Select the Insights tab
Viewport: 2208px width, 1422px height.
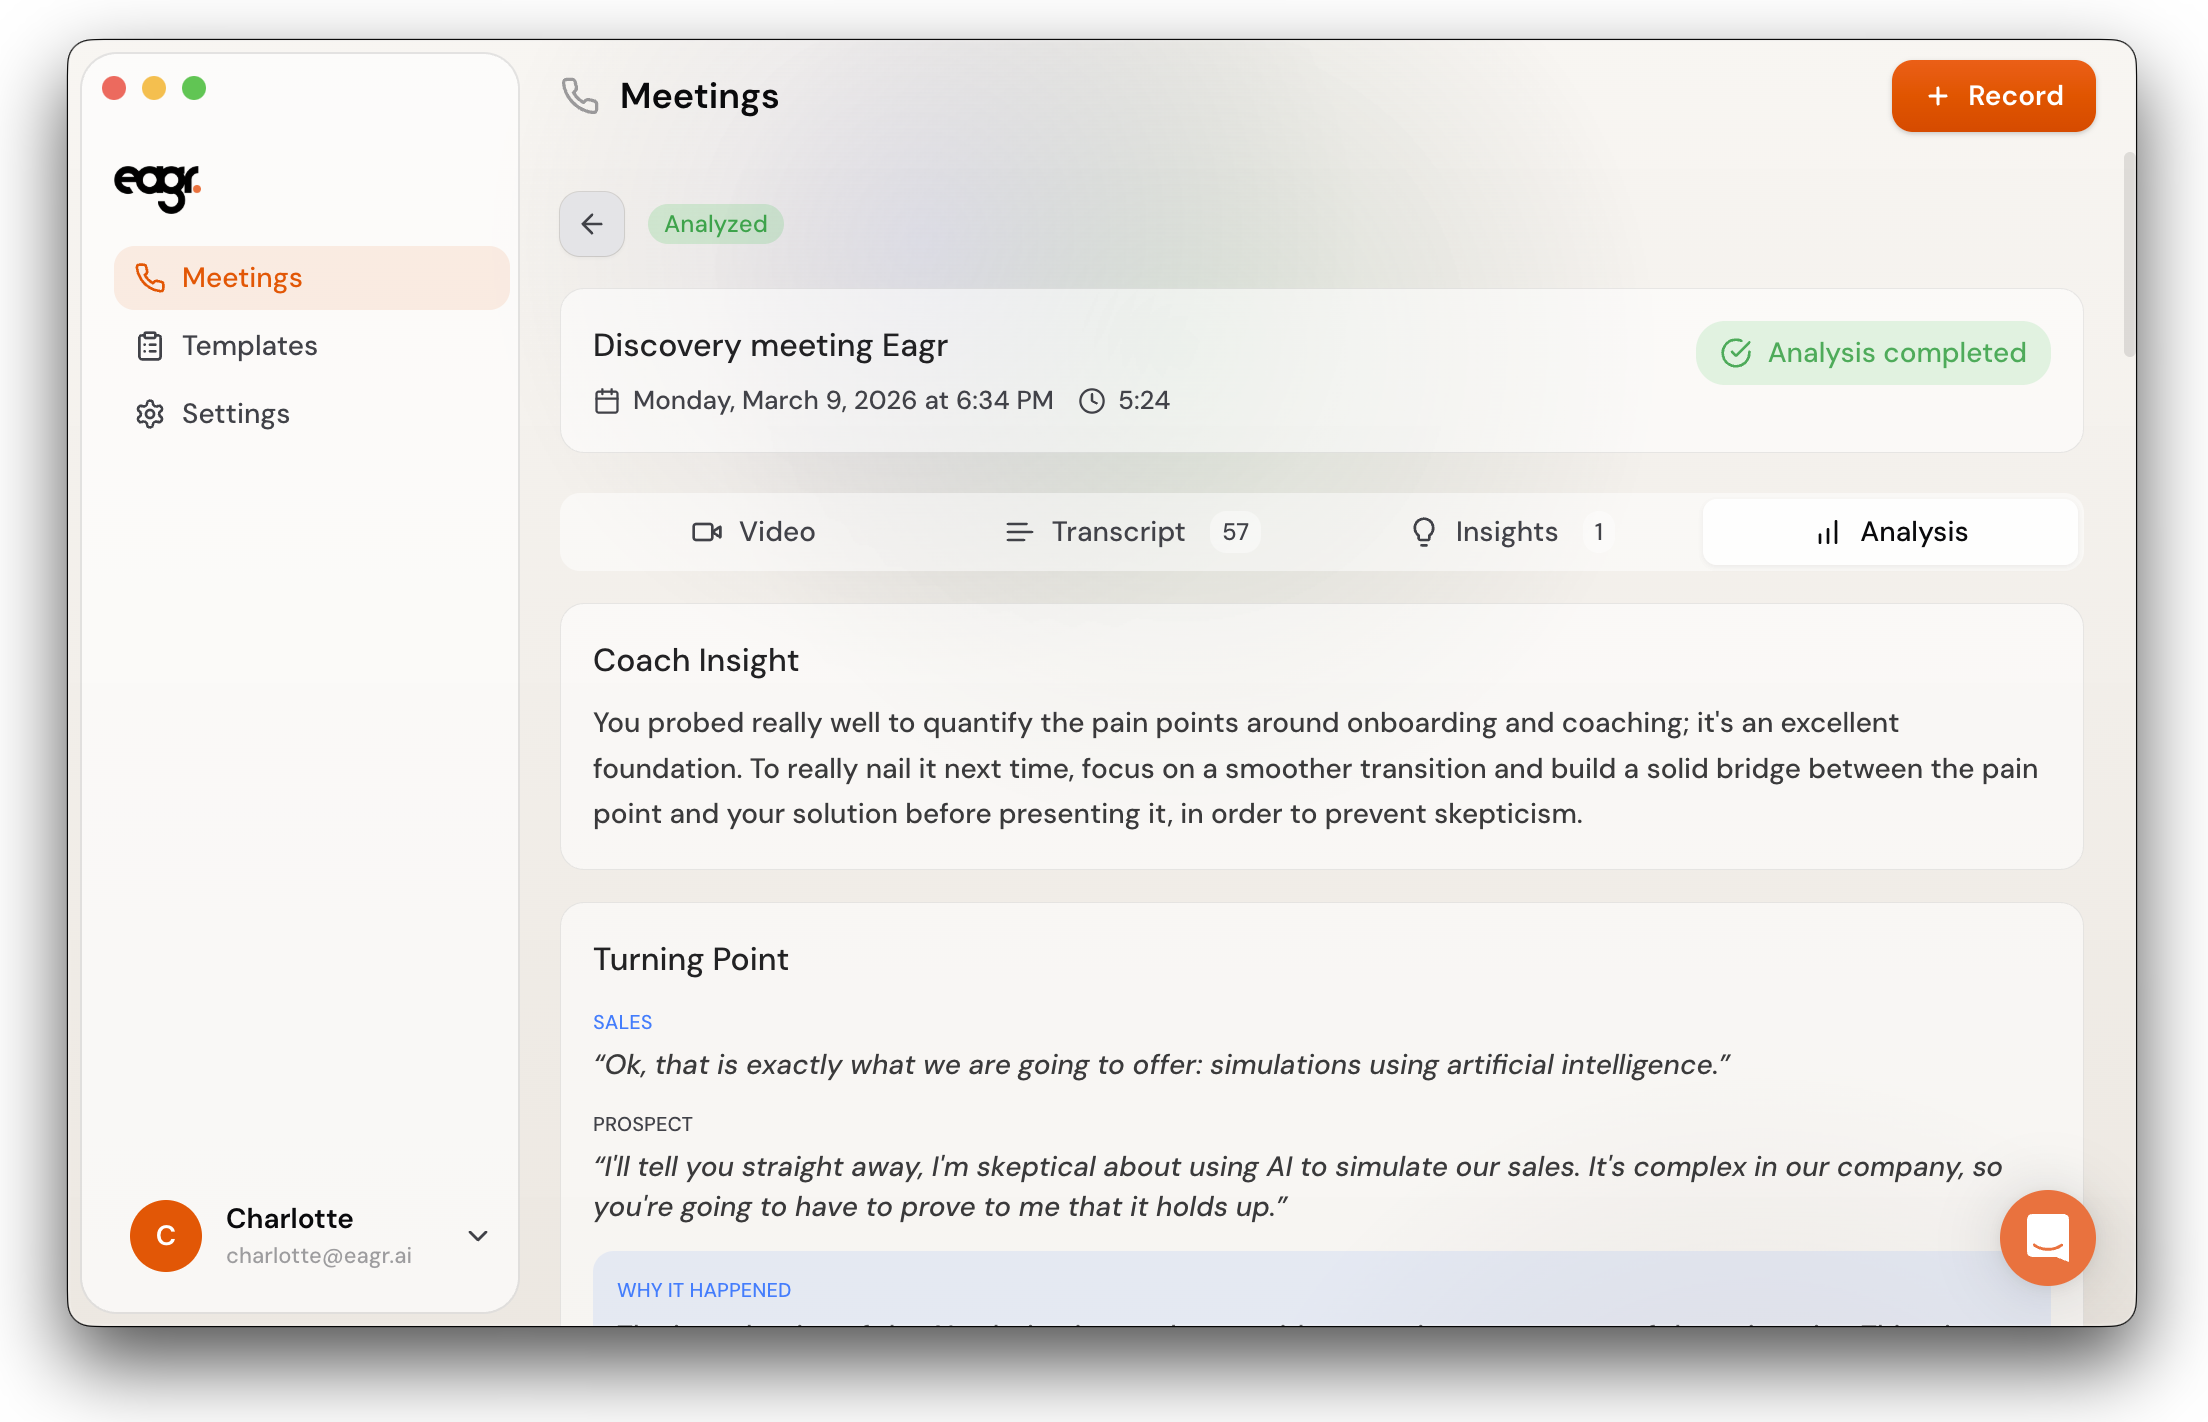pyautogui.click(x=1508, y=532)
